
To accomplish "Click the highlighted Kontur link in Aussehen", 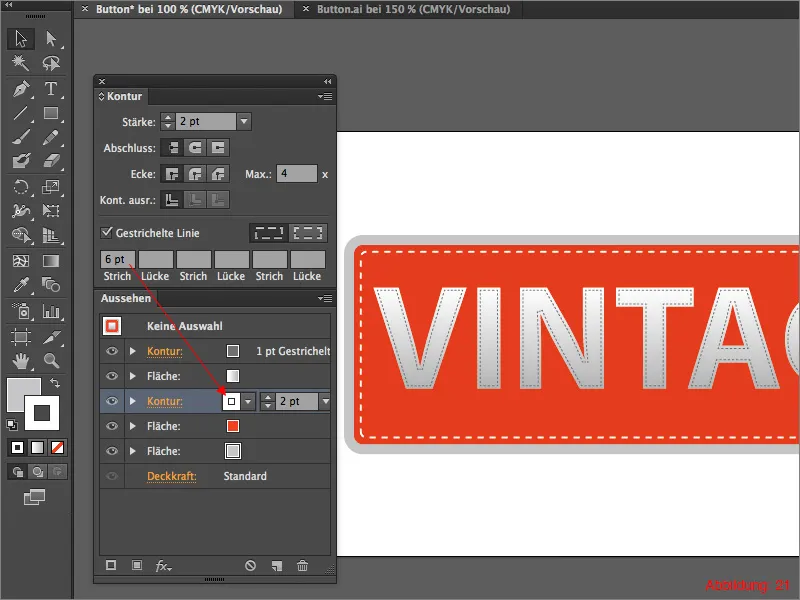I will coord(165,401).
